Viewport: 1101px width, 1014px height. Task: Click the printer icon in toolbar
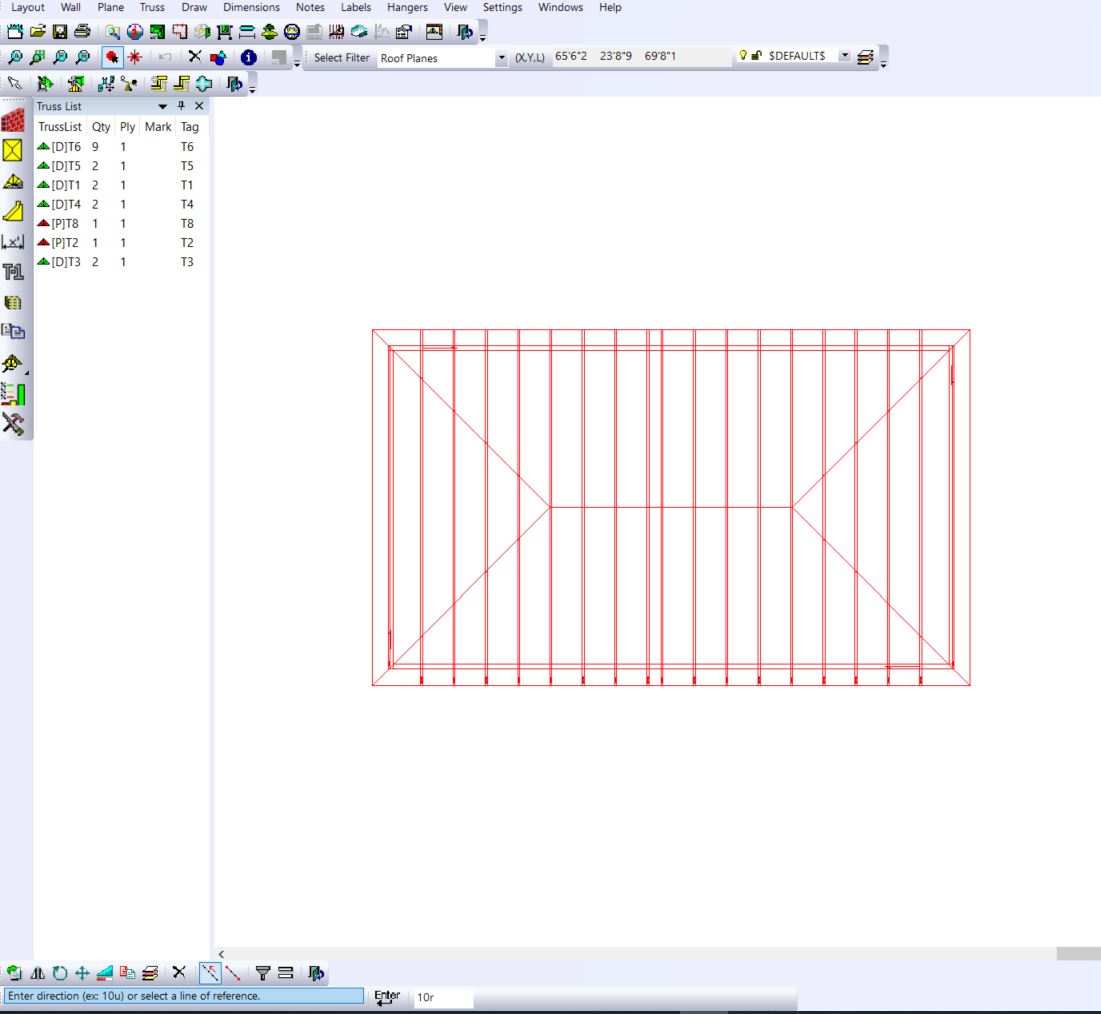(x=82, y=32)
